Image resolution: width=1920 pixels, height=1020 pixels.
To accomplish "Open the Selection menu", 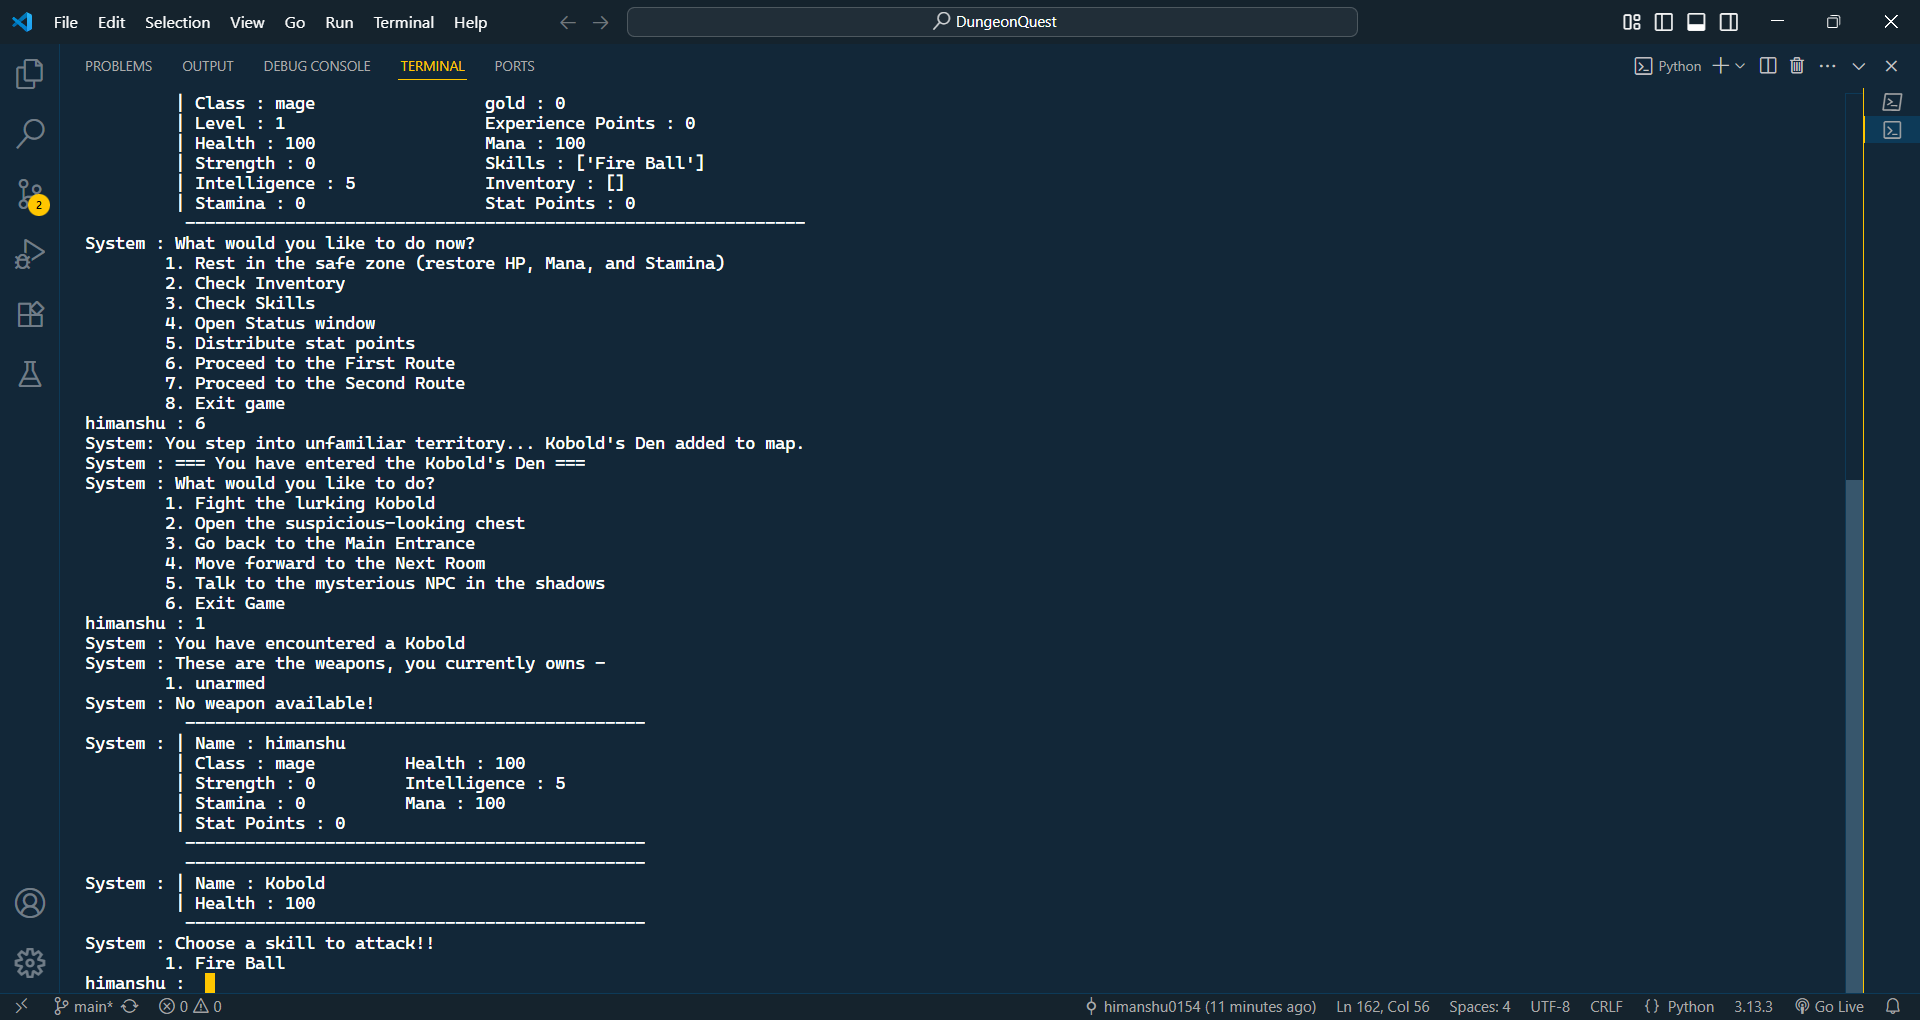I will [x=178, y=22].
